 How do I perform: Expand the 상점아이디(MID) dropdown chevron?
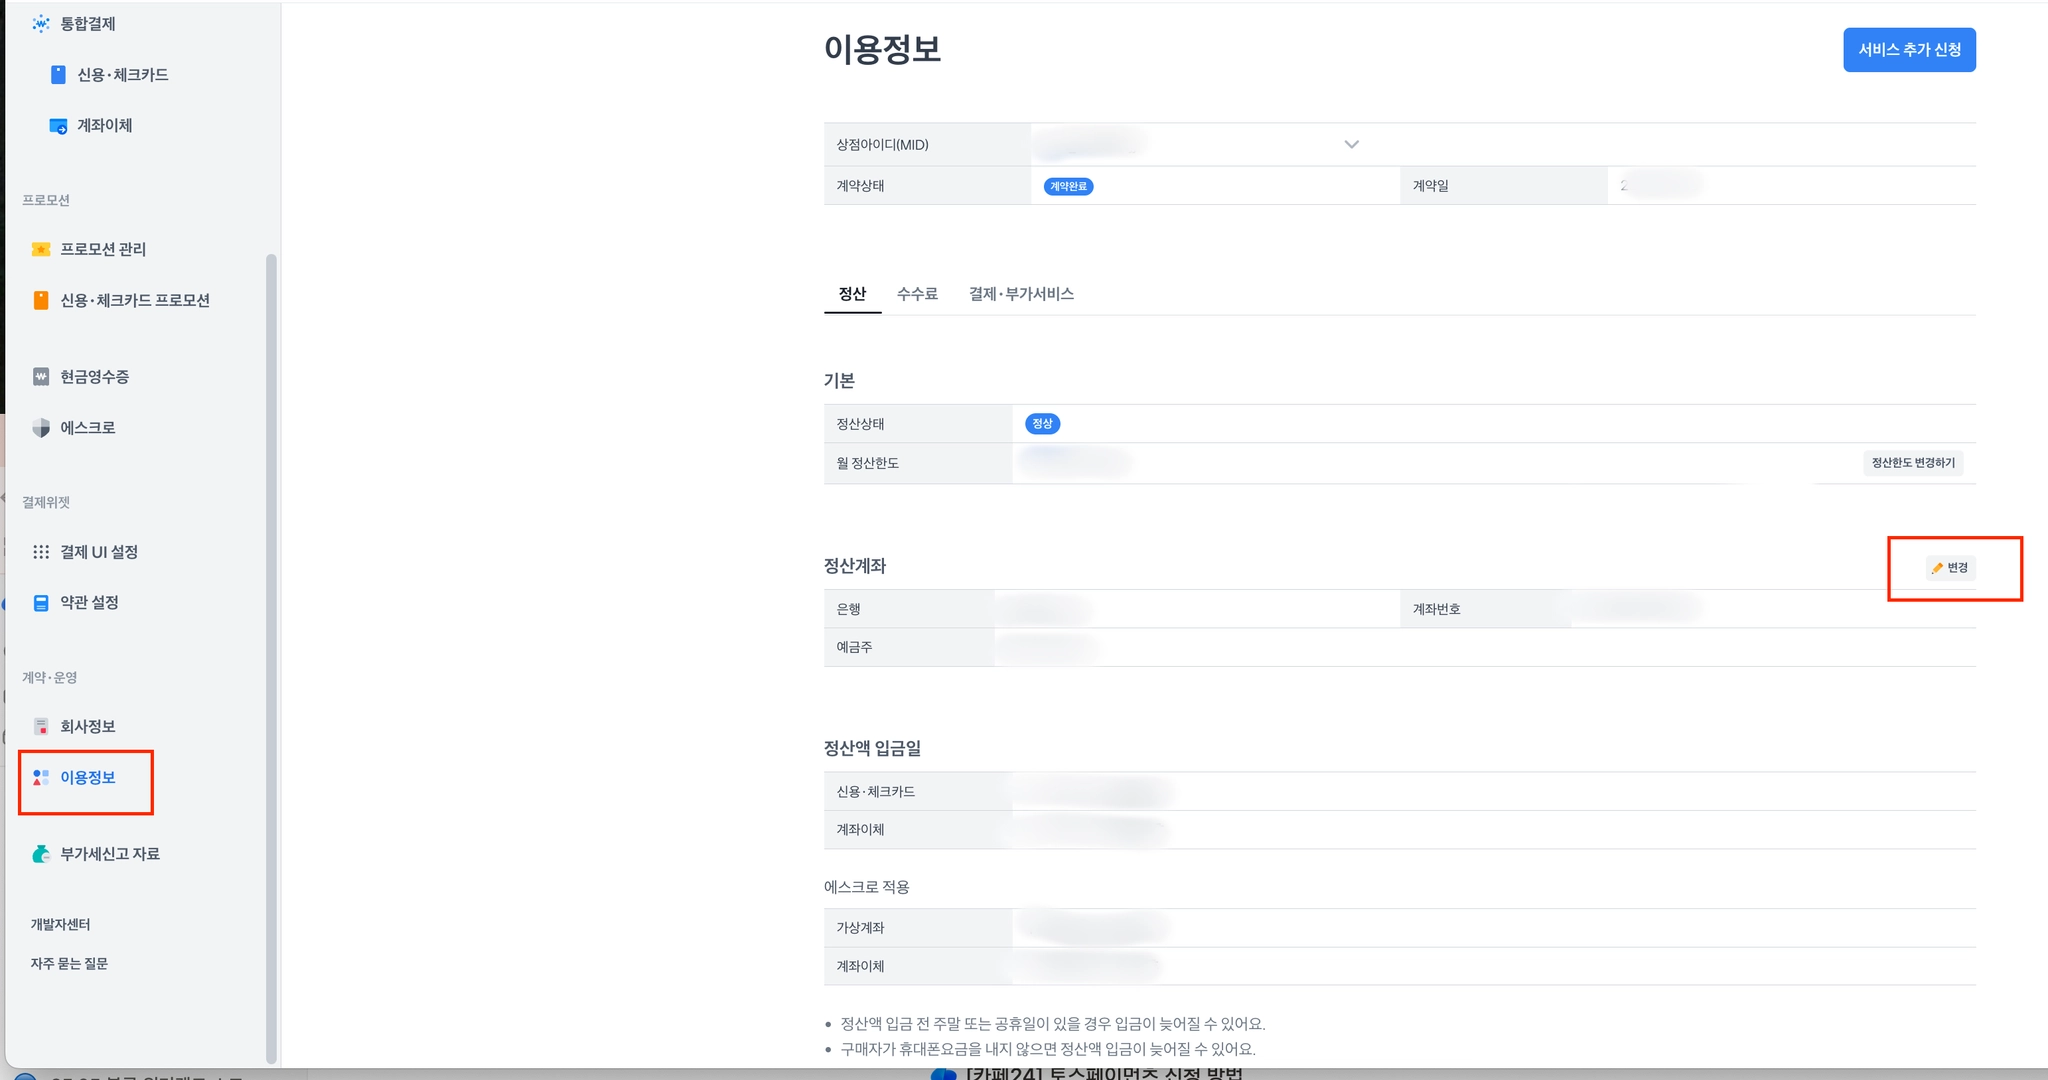coord(1351,144)
